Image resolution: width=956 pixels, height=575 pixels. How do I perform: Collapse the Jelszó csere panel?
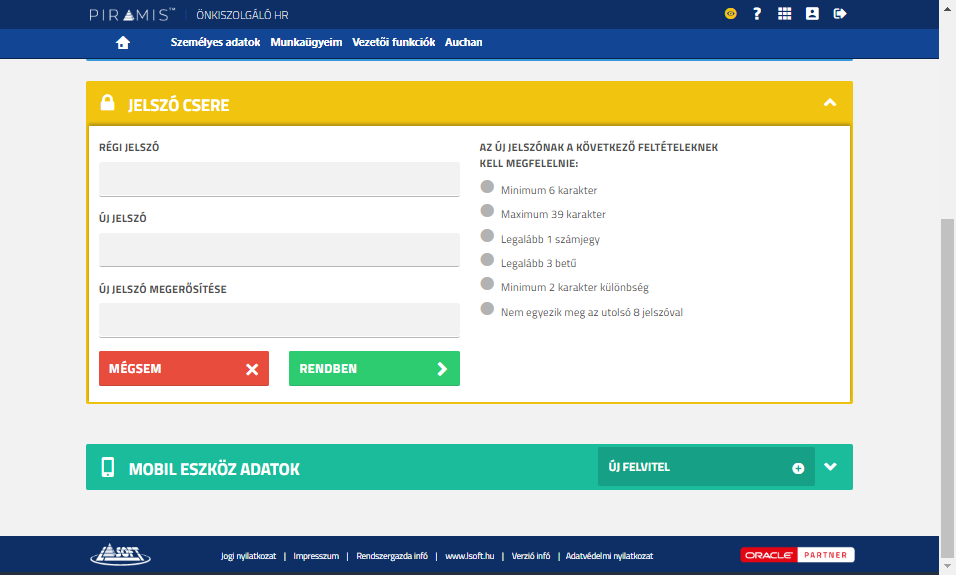[x=829, y=103]
